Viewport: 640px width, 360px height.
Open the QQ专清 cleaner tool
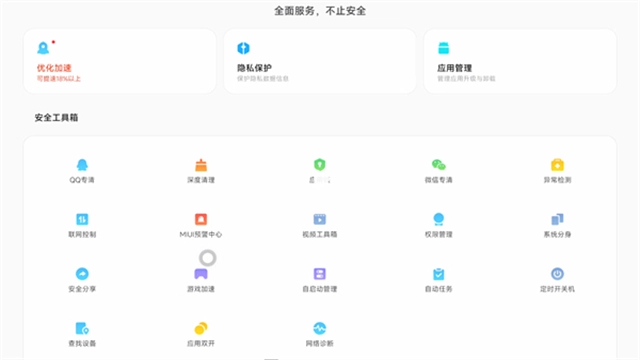(82, 171)
